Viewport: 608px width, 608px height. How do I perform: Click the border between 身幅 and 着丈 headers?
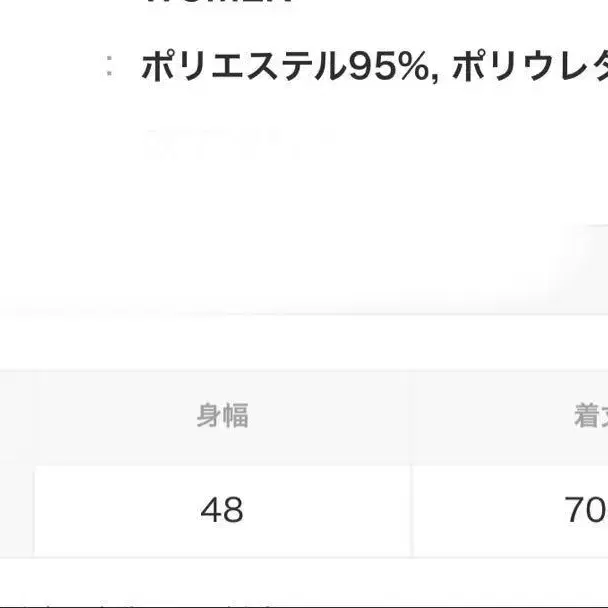(x=411, y=416)
